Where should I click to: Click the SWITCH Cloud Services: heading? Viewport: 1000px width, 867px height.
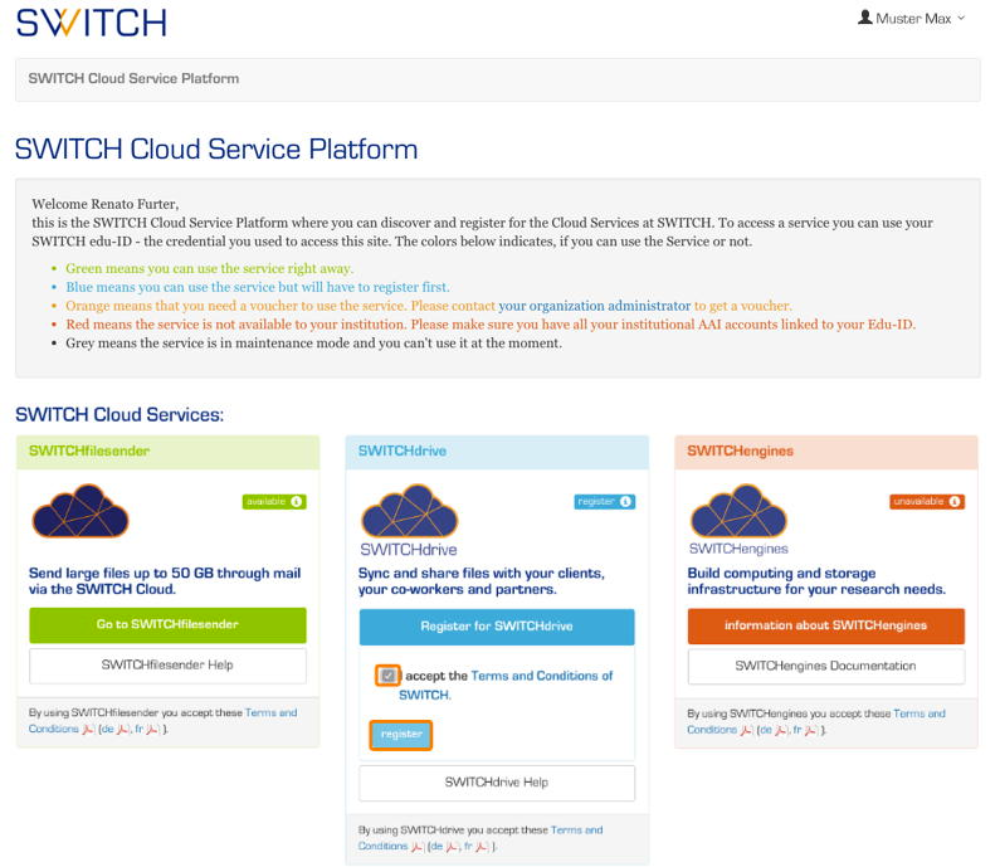point(119,415)
